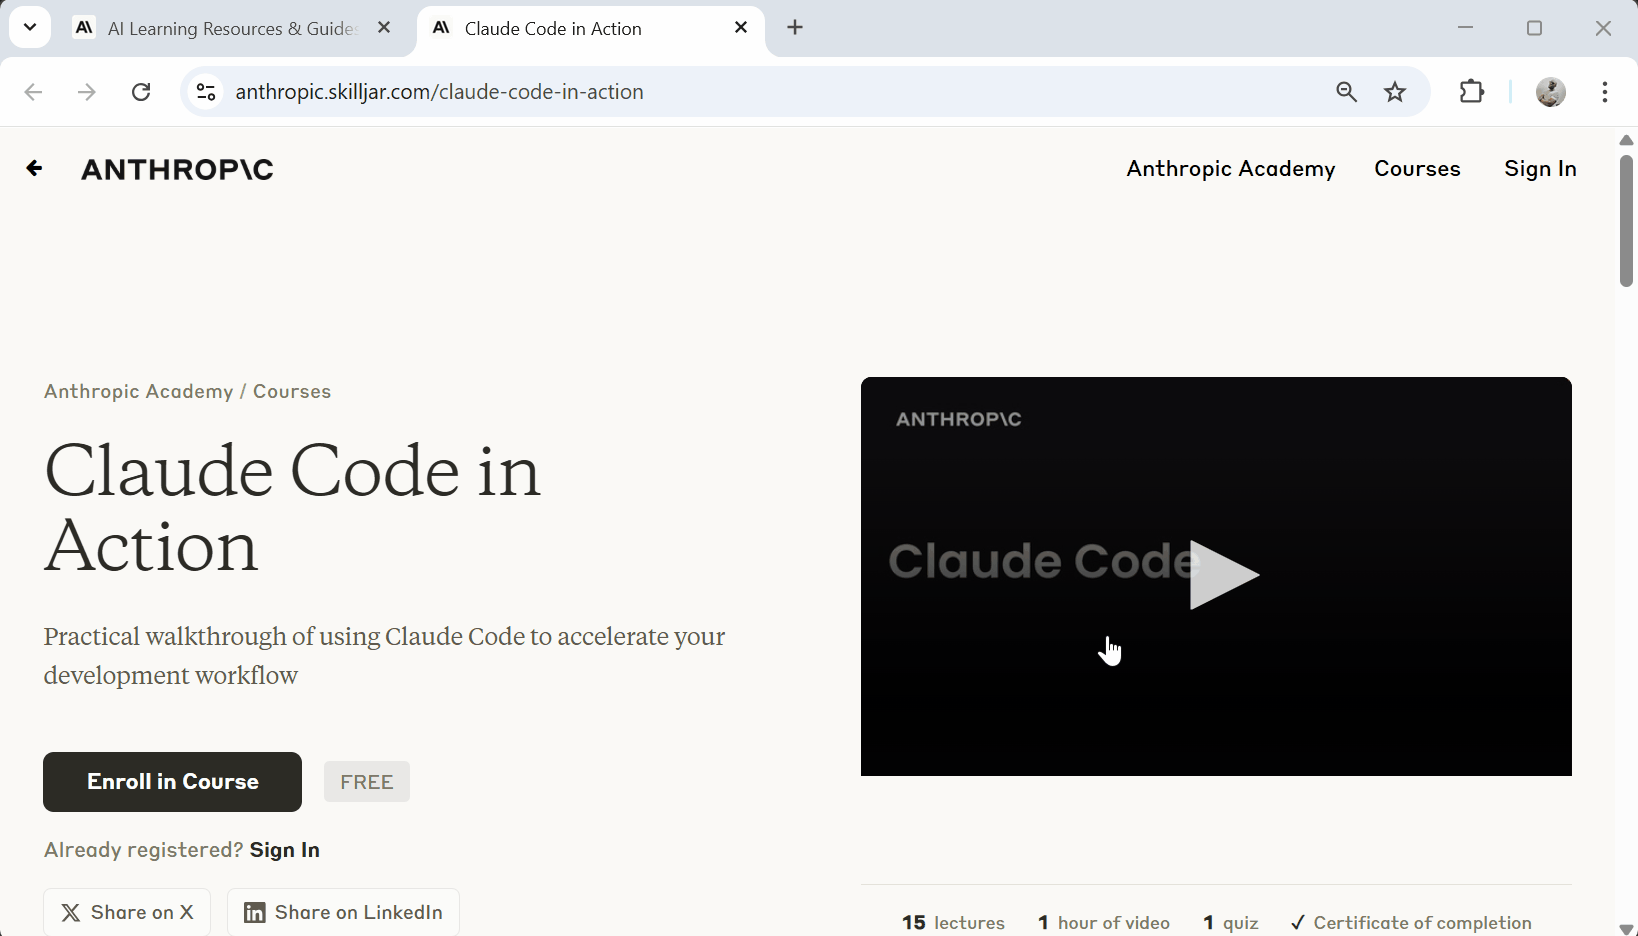Open the browser extensions puzzle icon
Screen dimensions: 1638x936
pos(1472,92)
